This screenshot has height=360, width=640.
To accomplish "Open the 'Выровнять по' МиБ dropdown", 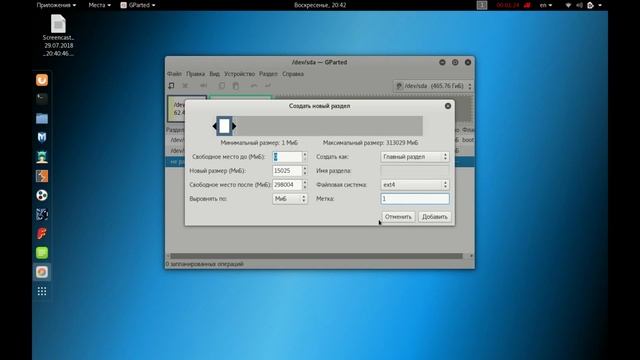I will point(290,199).
